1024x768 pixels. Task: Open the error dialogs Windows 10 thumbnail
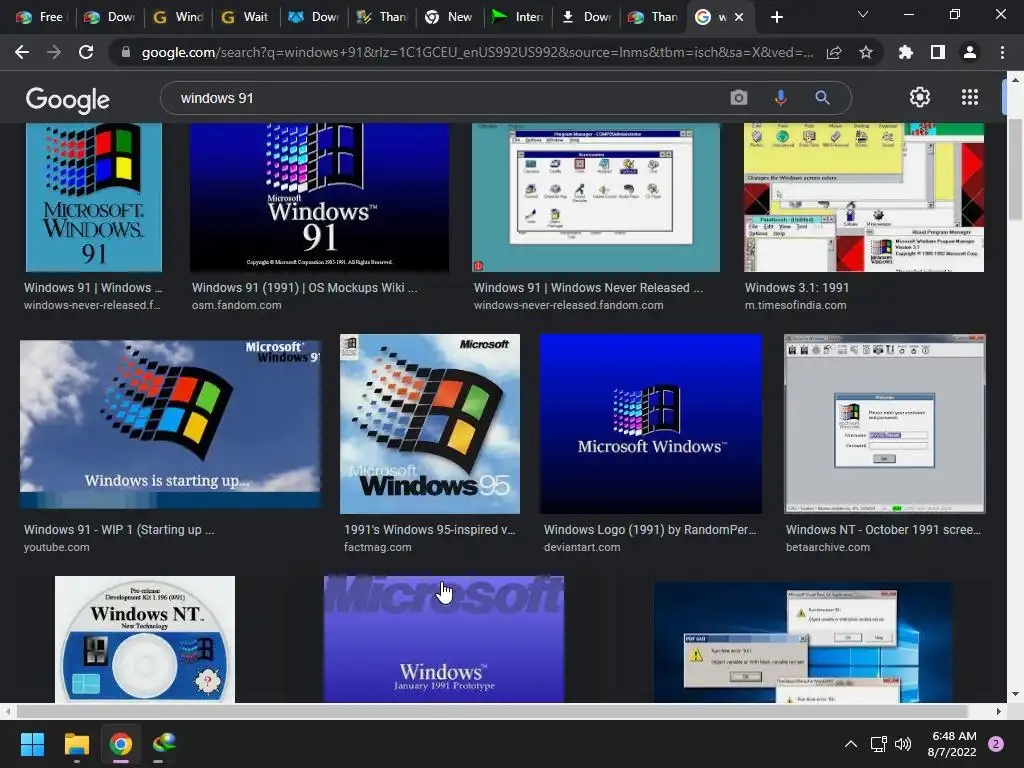click(x=803, y=643)
